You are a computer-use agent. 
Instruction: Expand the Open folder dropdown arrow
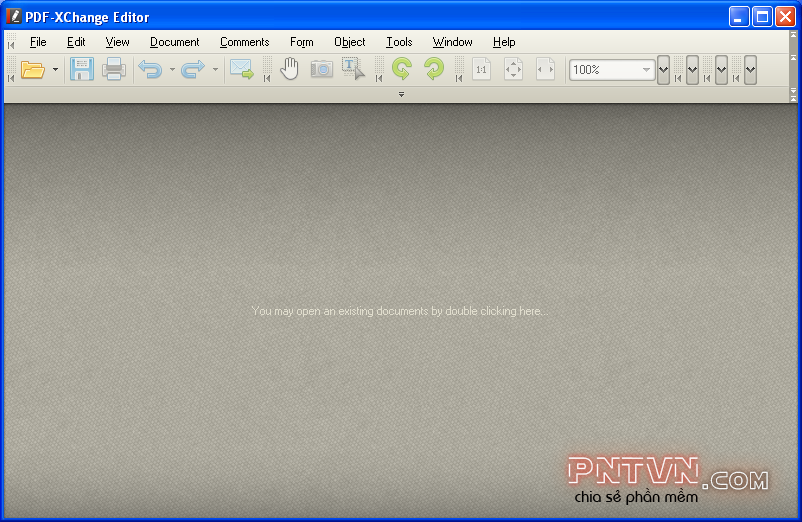(x=55, y=69)
